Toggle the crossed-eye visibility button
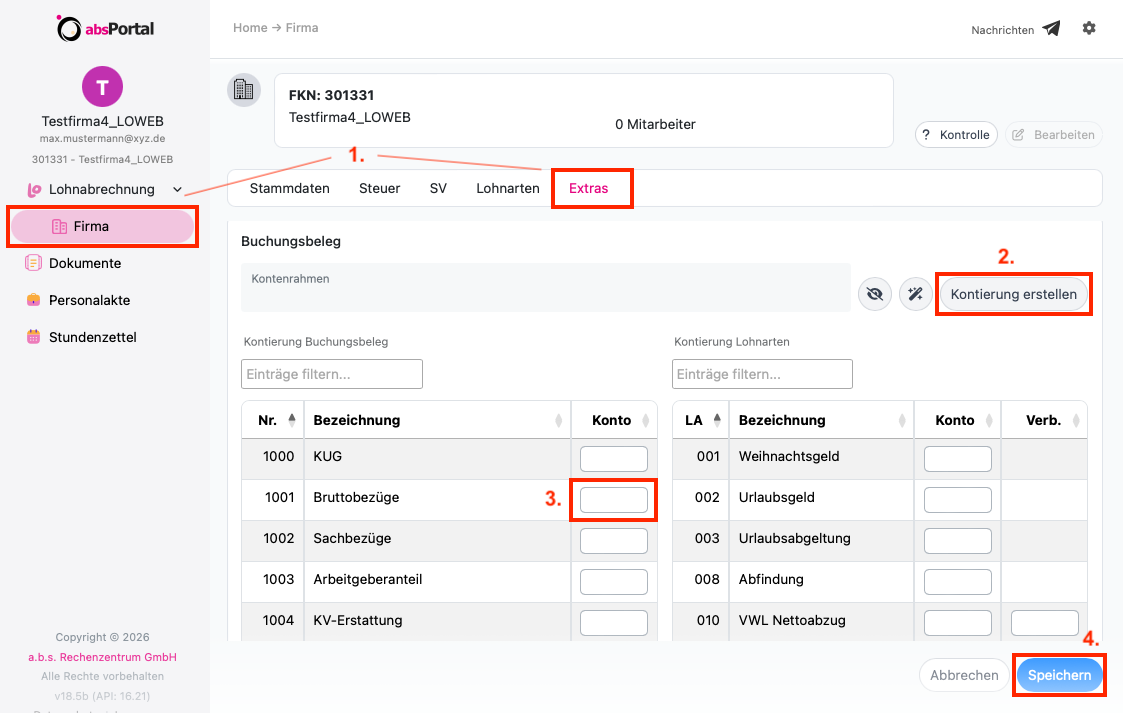Viewport: 1123px width, 713px height. coord(874,294)
